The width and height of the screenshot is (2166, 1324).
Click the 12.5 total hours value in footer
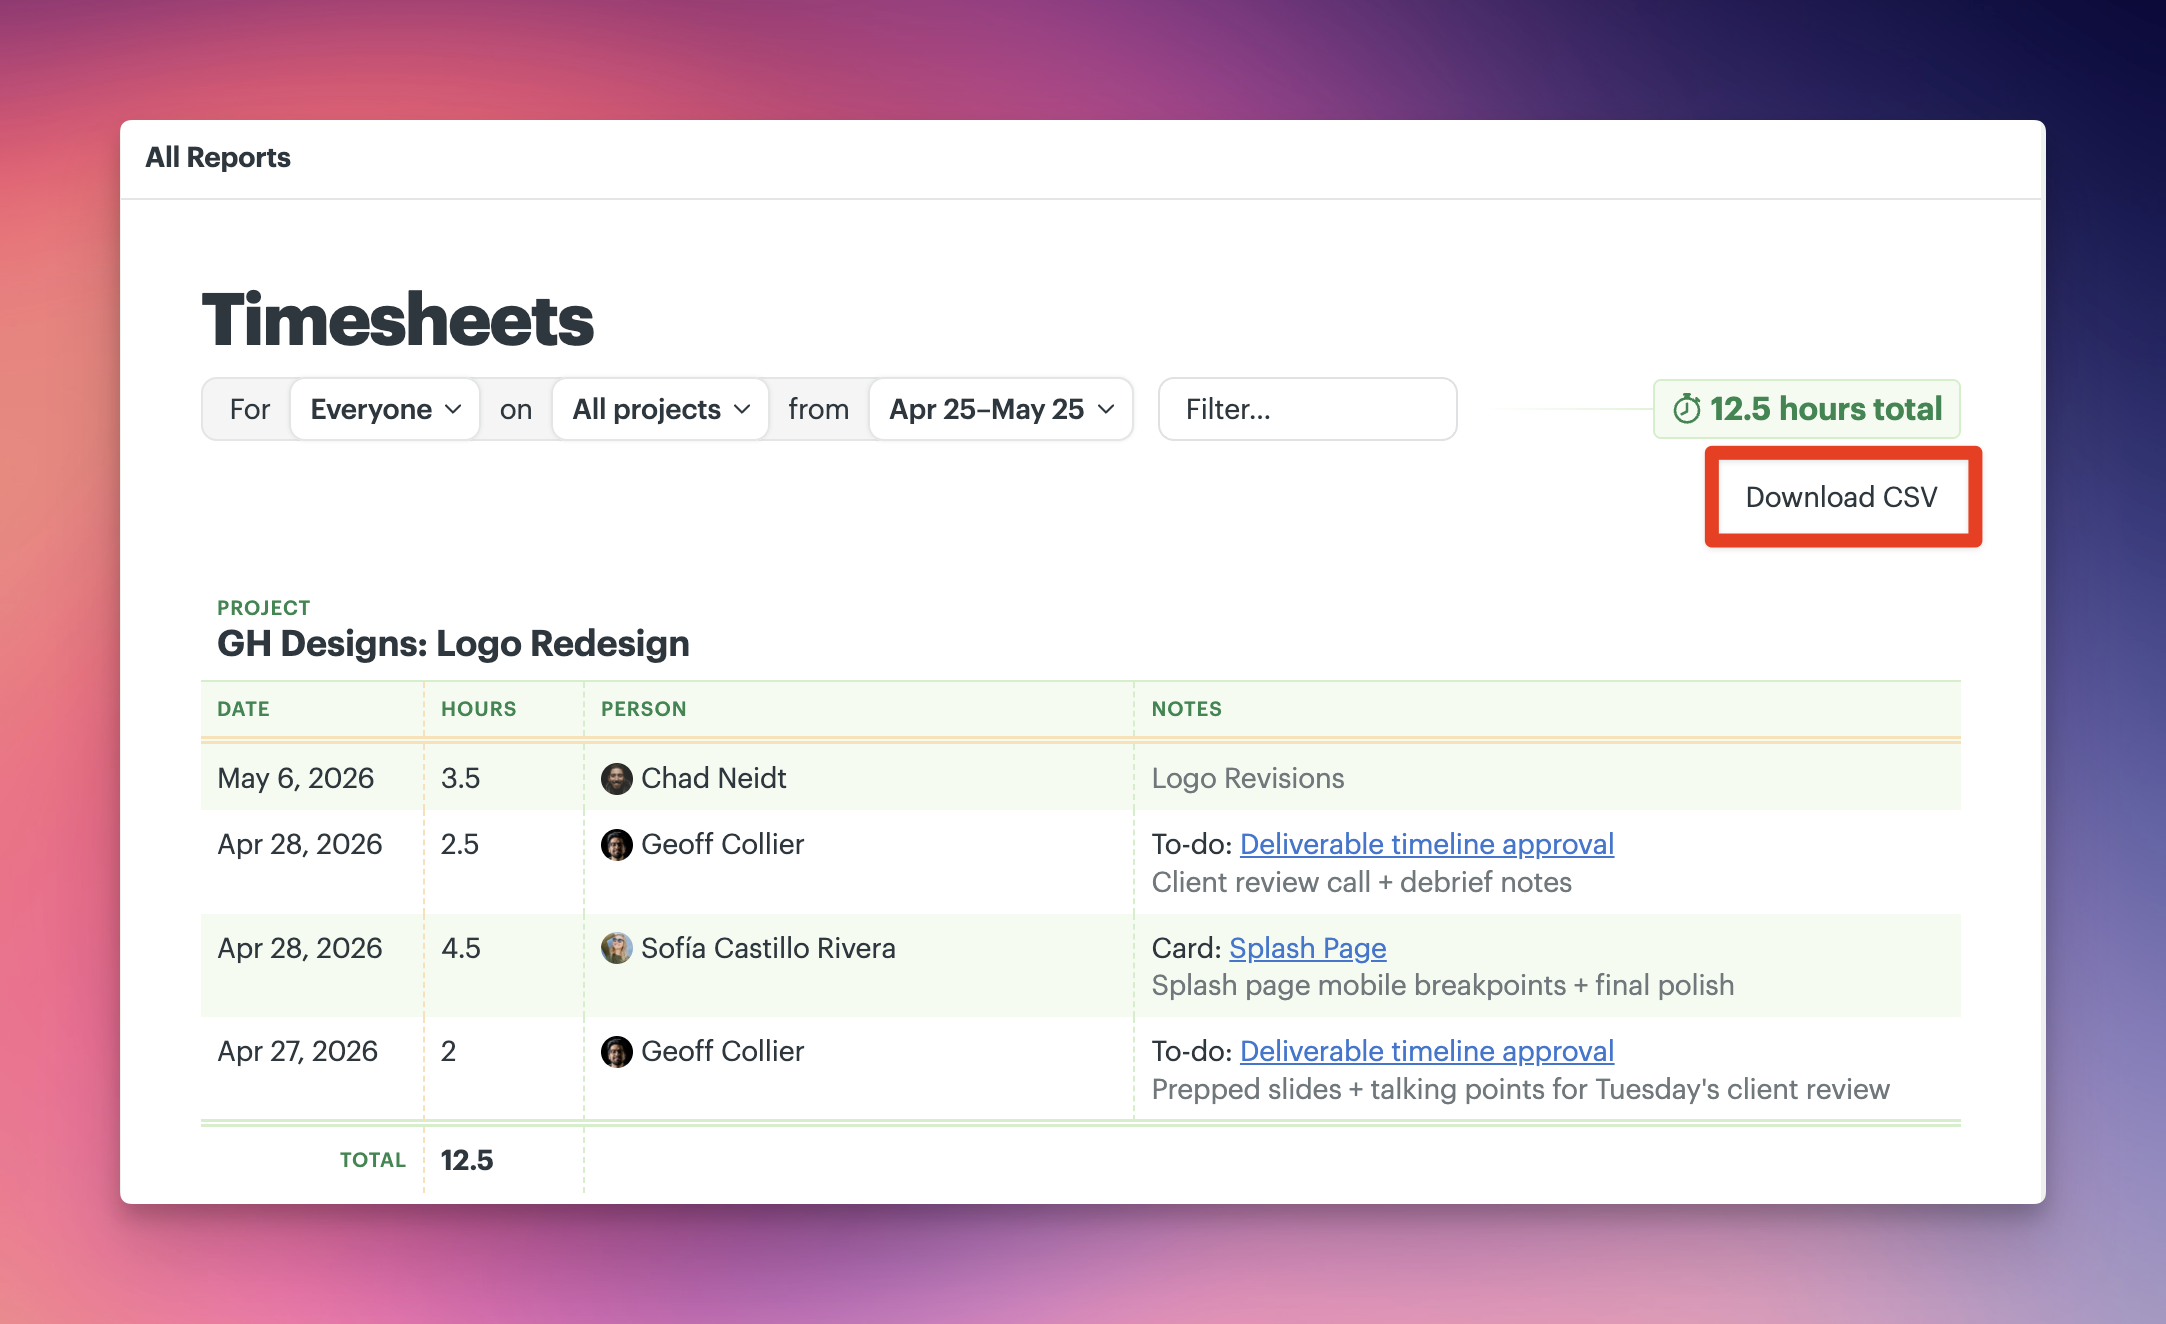(x=467, y=1160)
